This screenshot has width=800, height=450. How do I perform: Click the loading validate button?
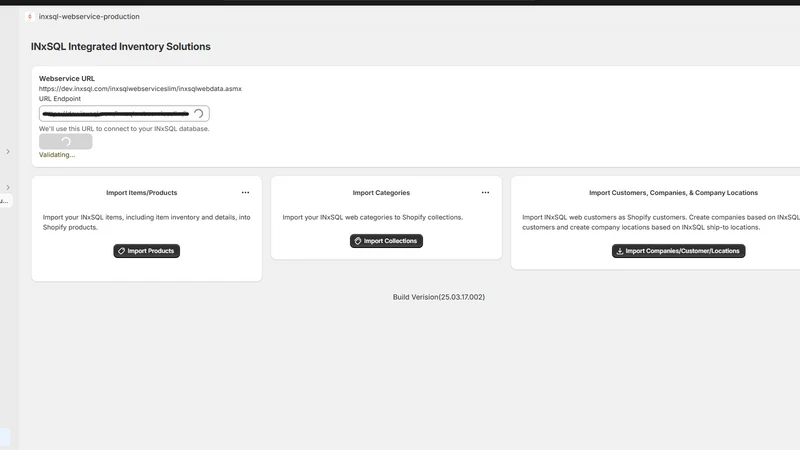click(66, 141)
